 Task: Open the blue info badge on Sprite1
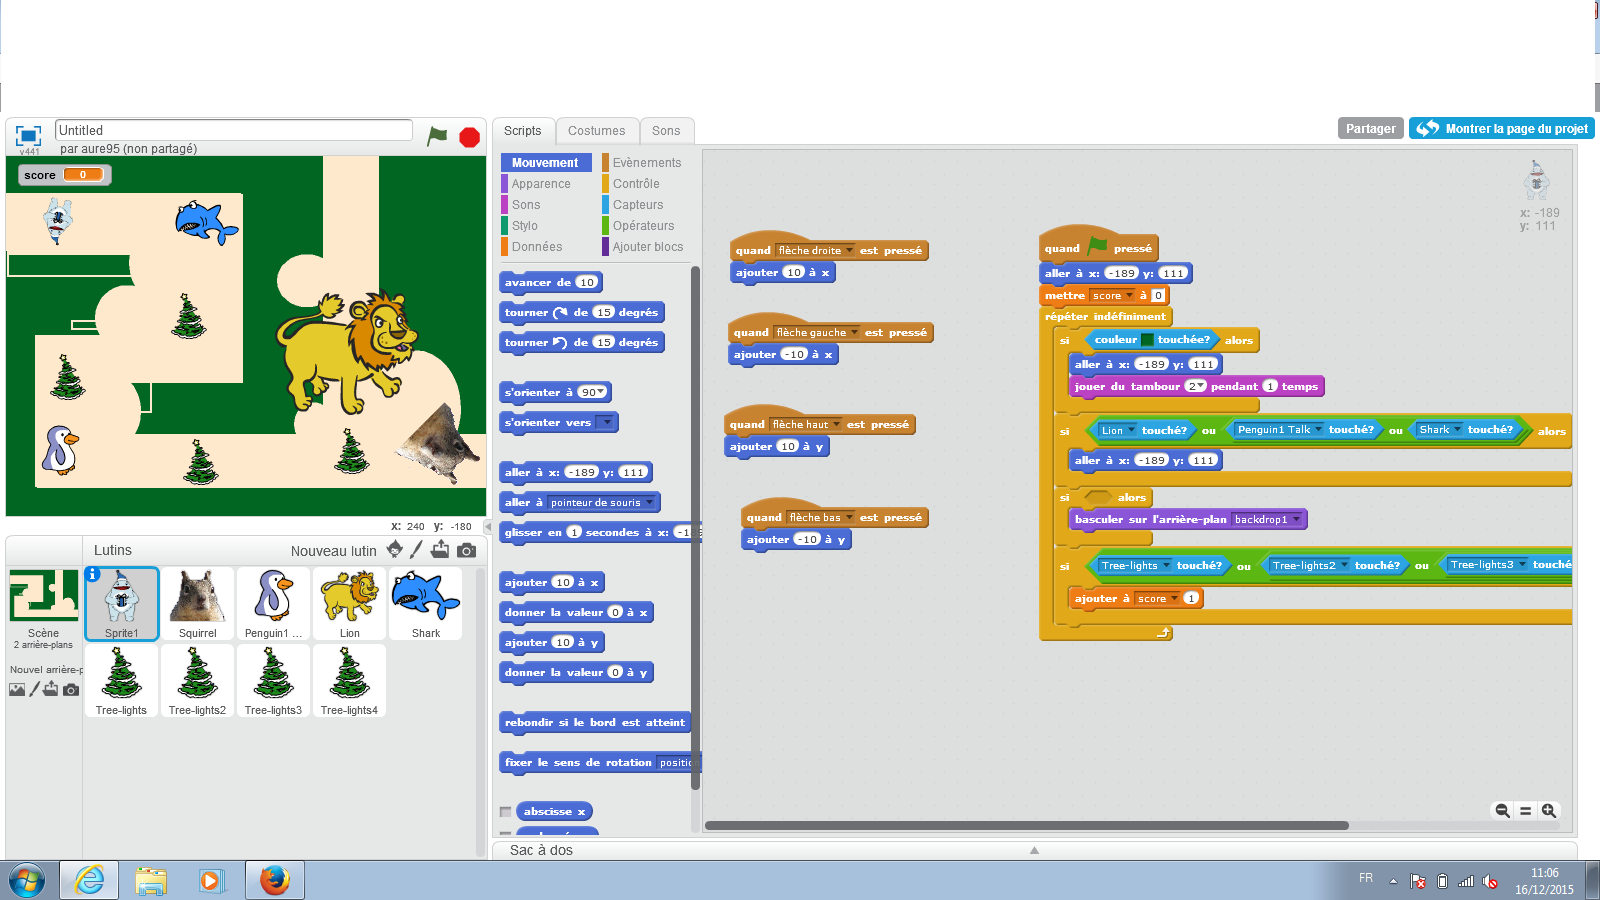click(x=92, y=574)
